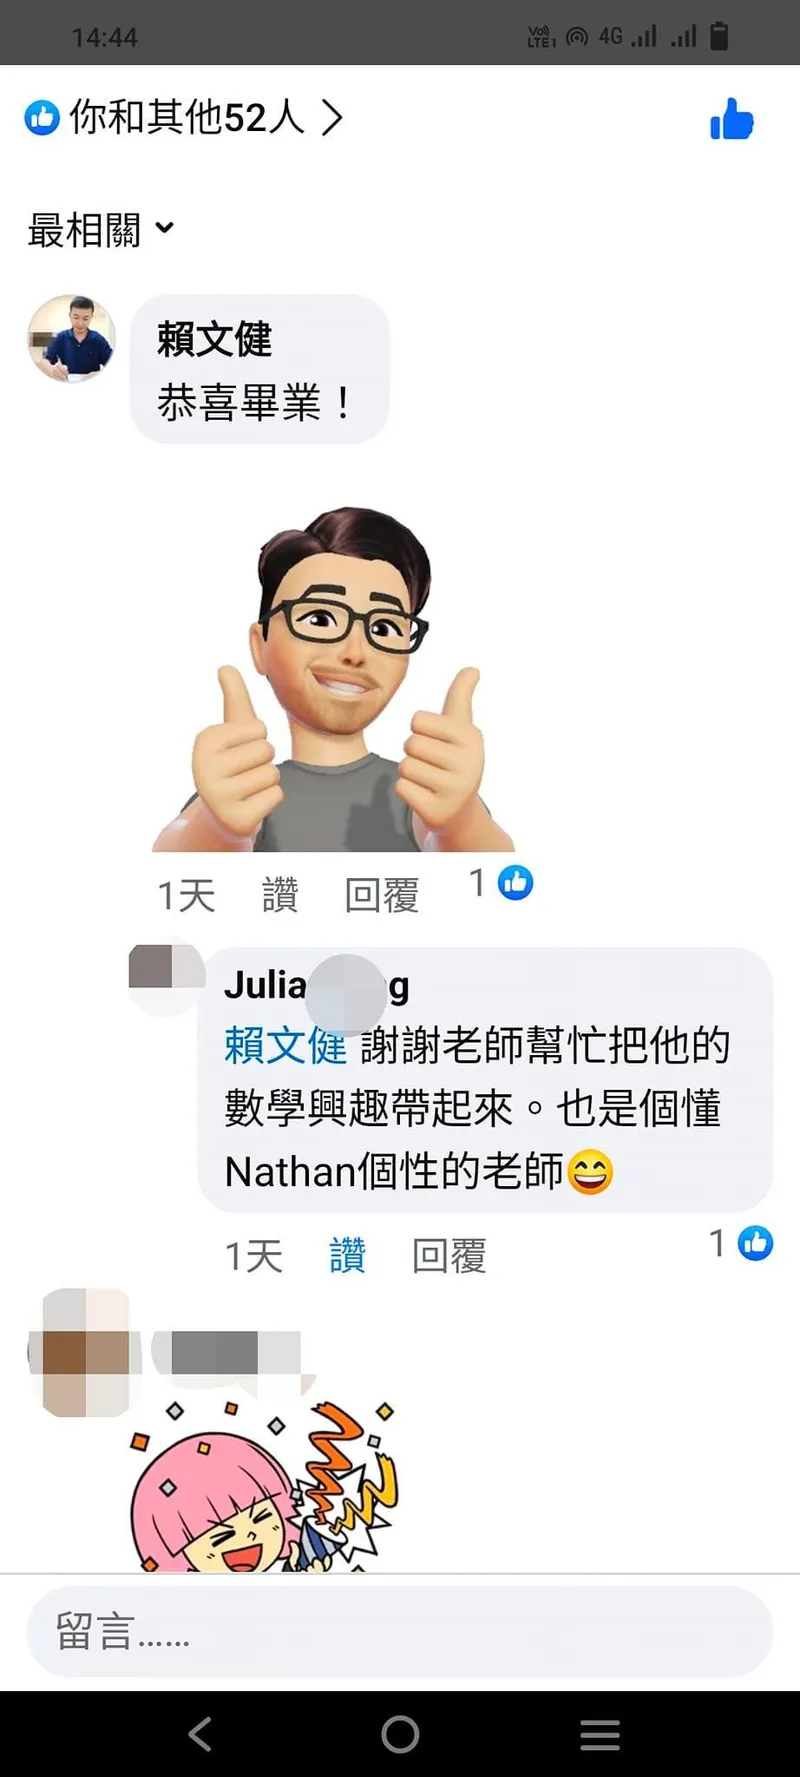Screen dimensions: 800x1777
Task: Tap the blue 賴文健 mention in Julia's reply
Action: pyautogui.click(x=285, y=1045)
